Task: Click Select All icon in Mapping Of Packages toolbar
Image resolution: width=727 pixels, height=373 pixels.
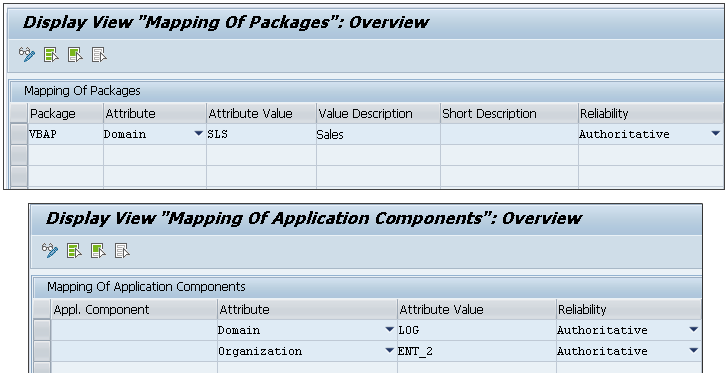Action: pyautogui.click(x=51, y=55)
